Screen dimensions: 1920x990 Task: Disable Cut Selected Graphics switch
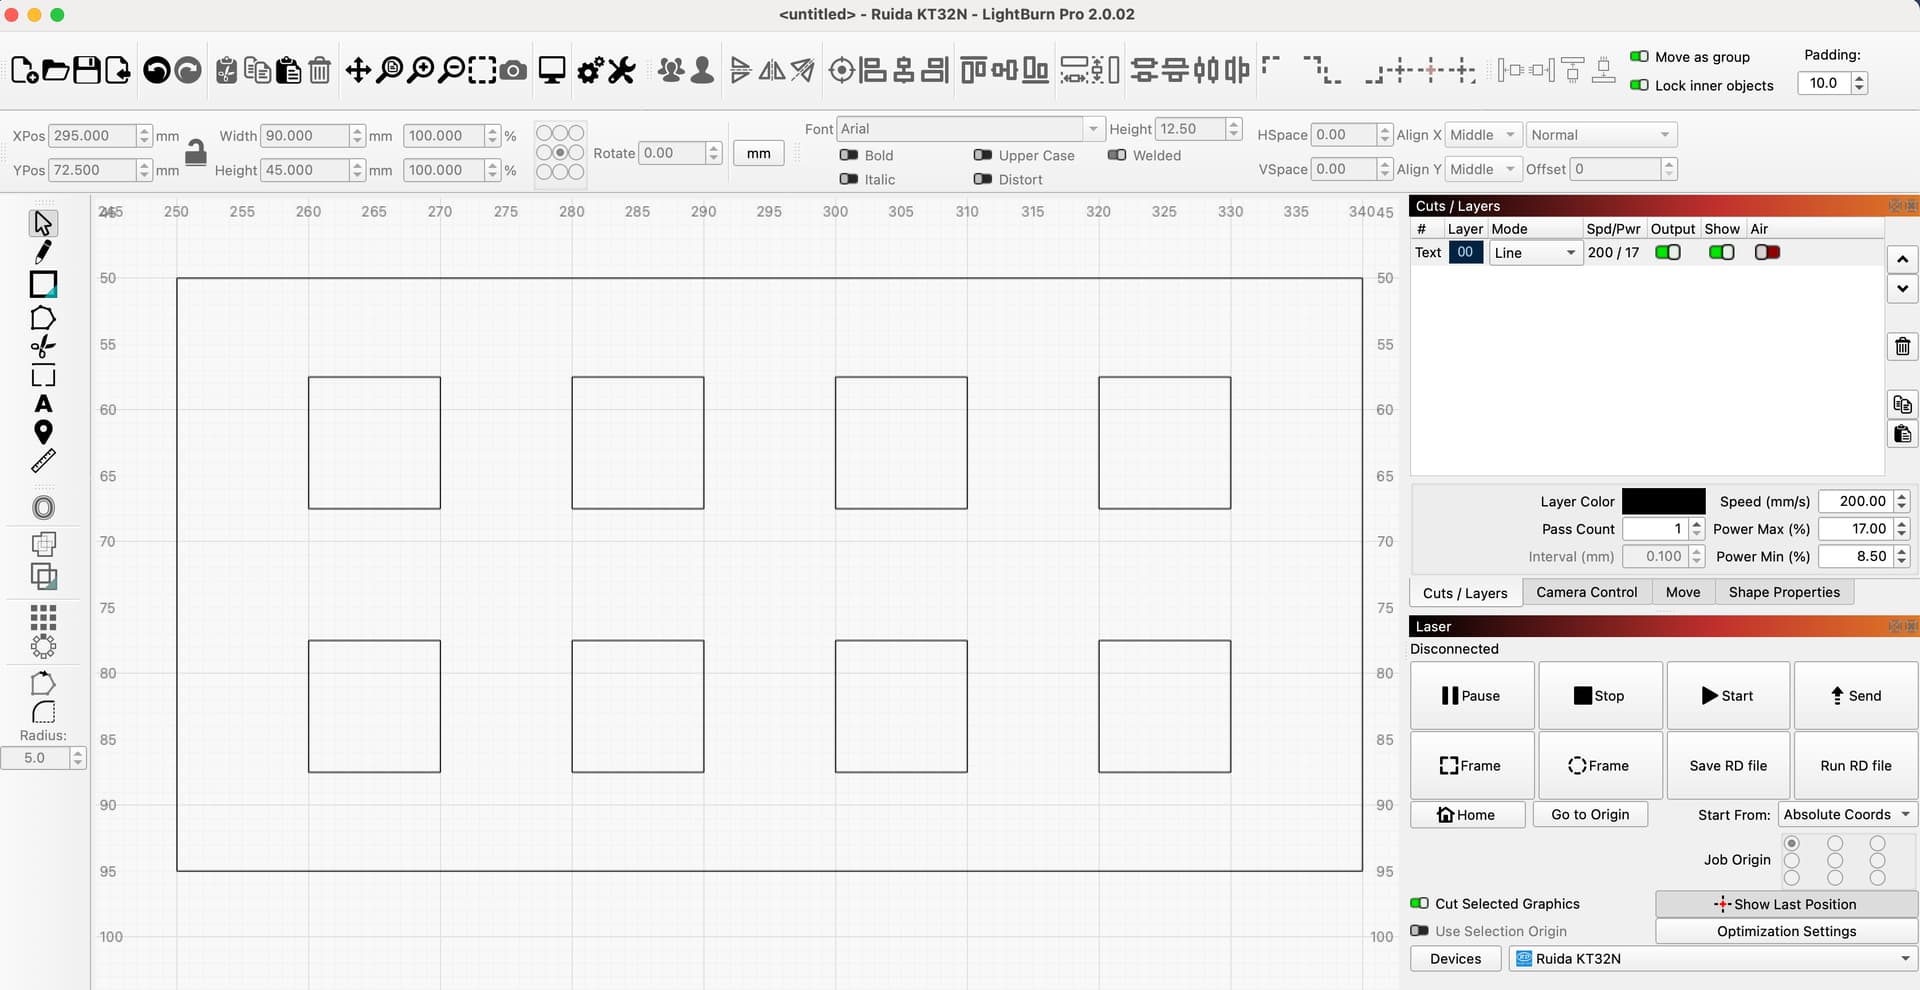(1419, 903)
